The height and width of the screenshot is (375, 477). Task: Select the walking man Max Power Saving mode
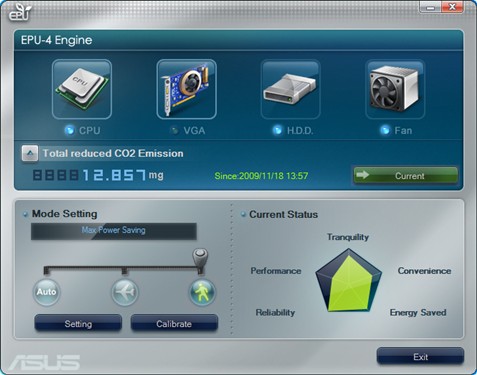pos(202,292)
